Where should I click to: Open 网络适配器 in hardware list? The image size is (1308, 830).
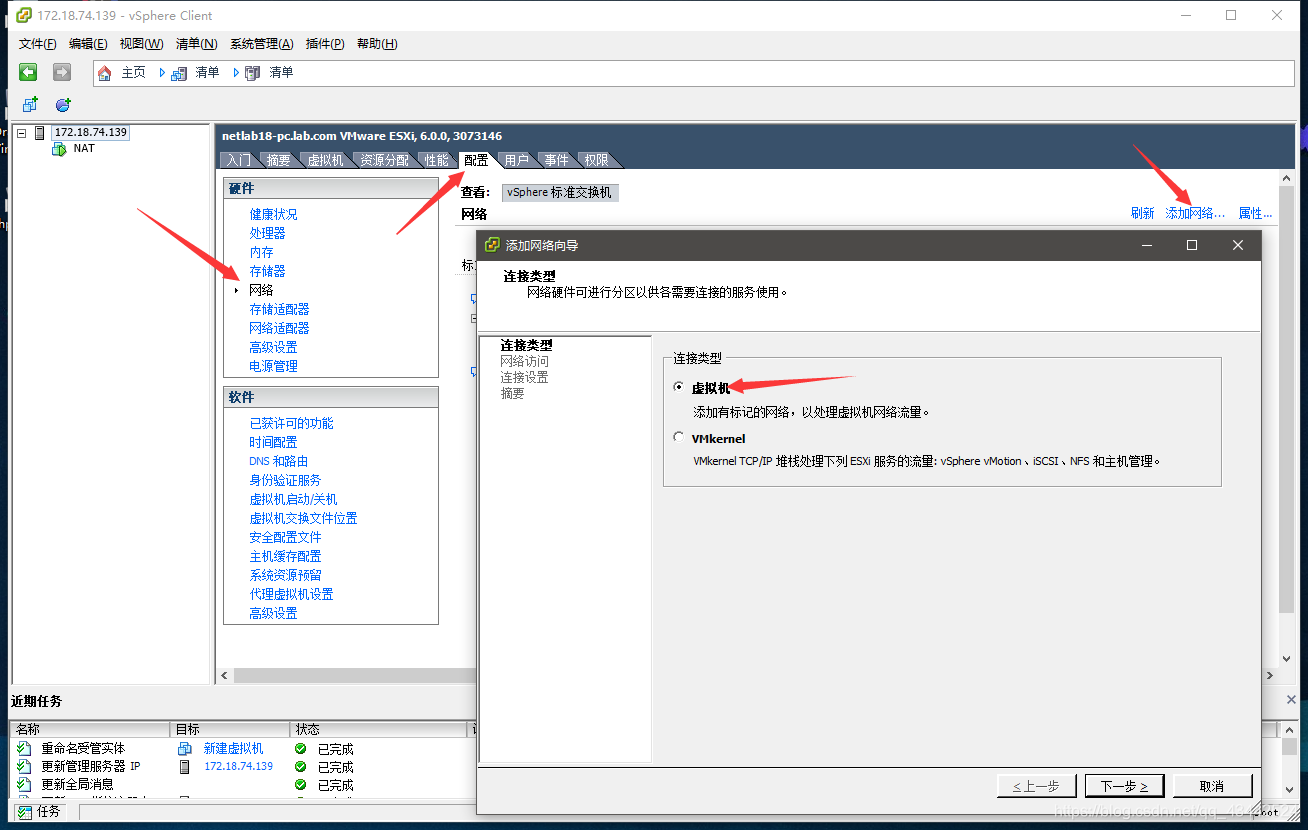[279, 328]
